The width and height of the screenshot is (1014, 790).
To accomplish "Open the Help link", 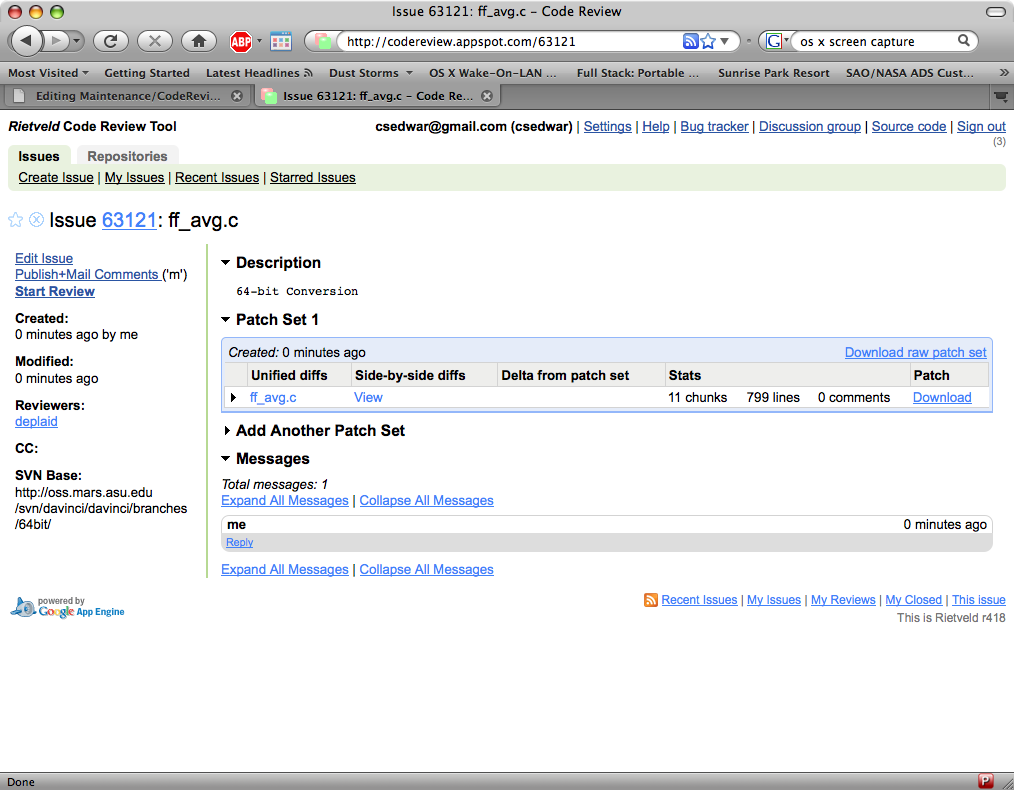I will click(656, 127).
